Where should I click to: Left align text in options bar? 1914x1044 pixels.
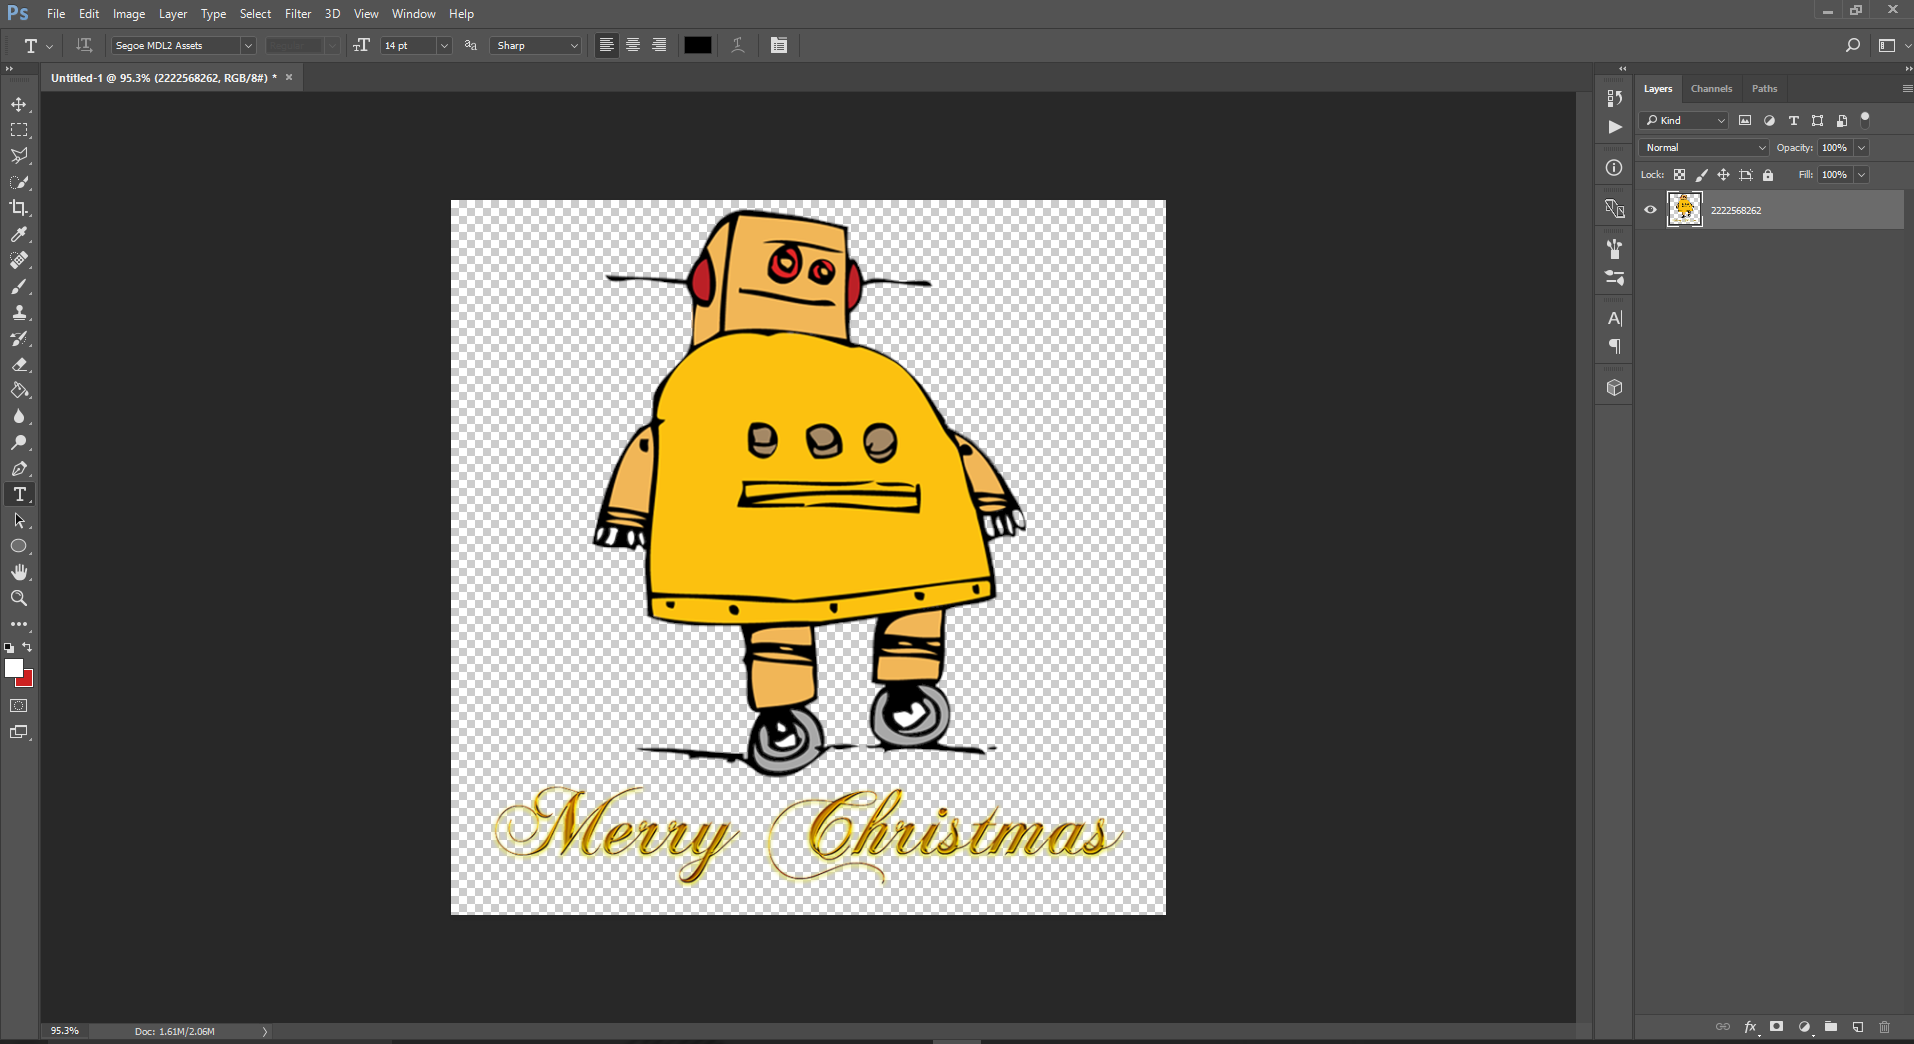(606, 45)
